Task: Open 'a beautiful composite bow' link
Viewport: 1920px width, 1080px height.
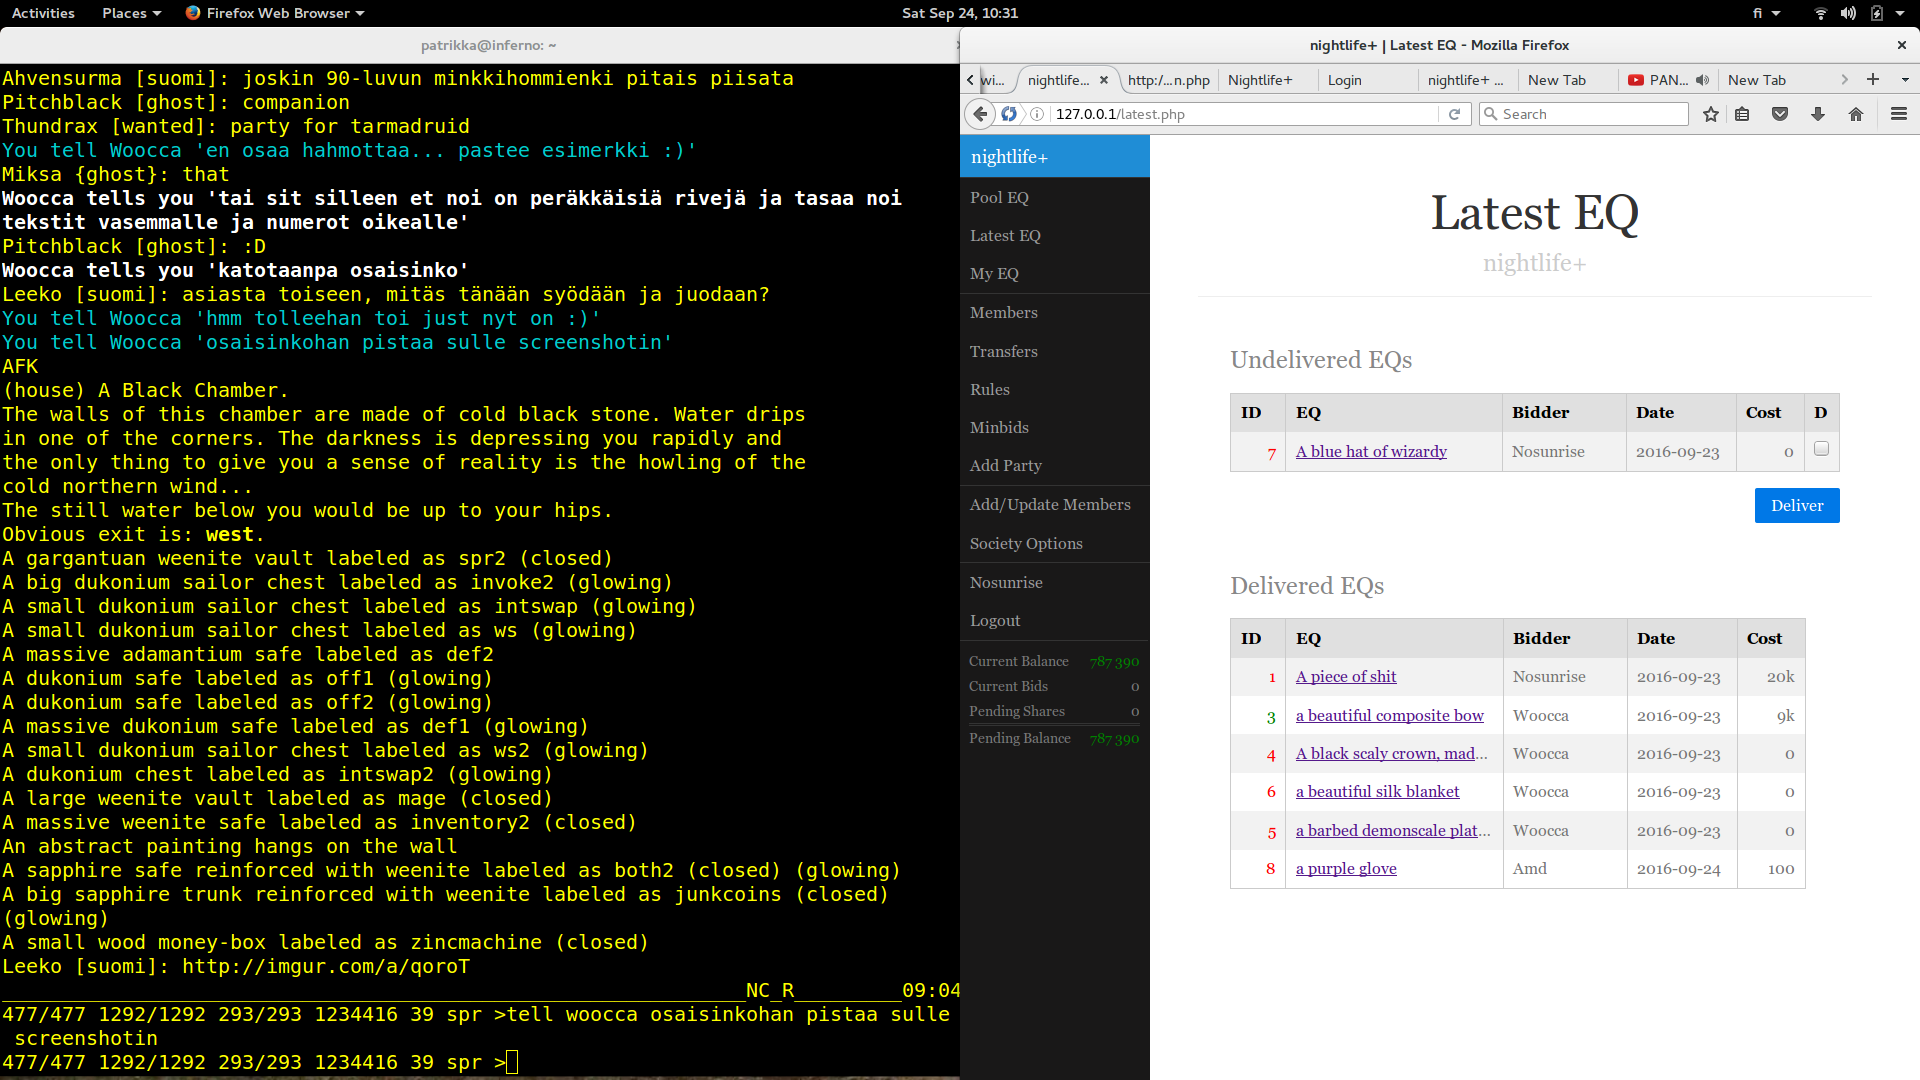Action: pos(1390,716)
